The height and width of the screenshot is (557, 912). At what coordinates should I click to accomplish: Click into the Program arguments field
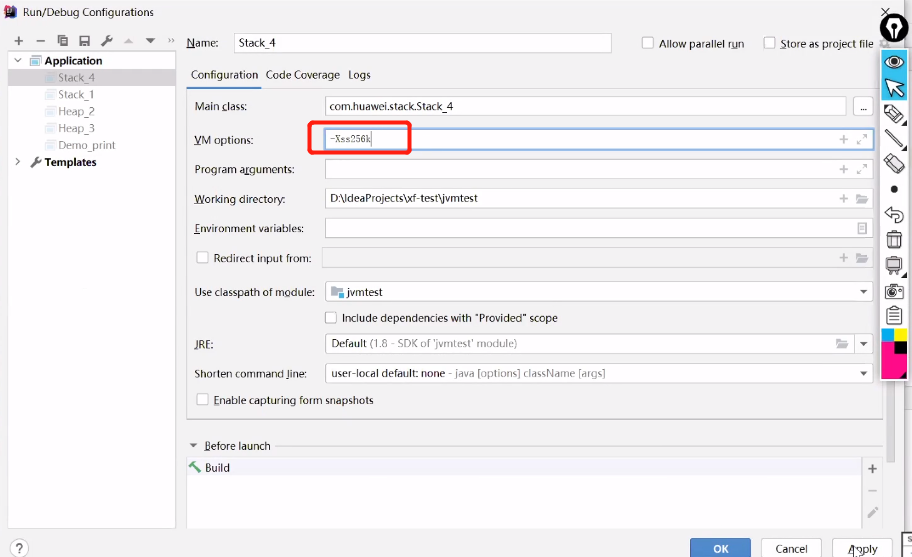click(580, 169)
